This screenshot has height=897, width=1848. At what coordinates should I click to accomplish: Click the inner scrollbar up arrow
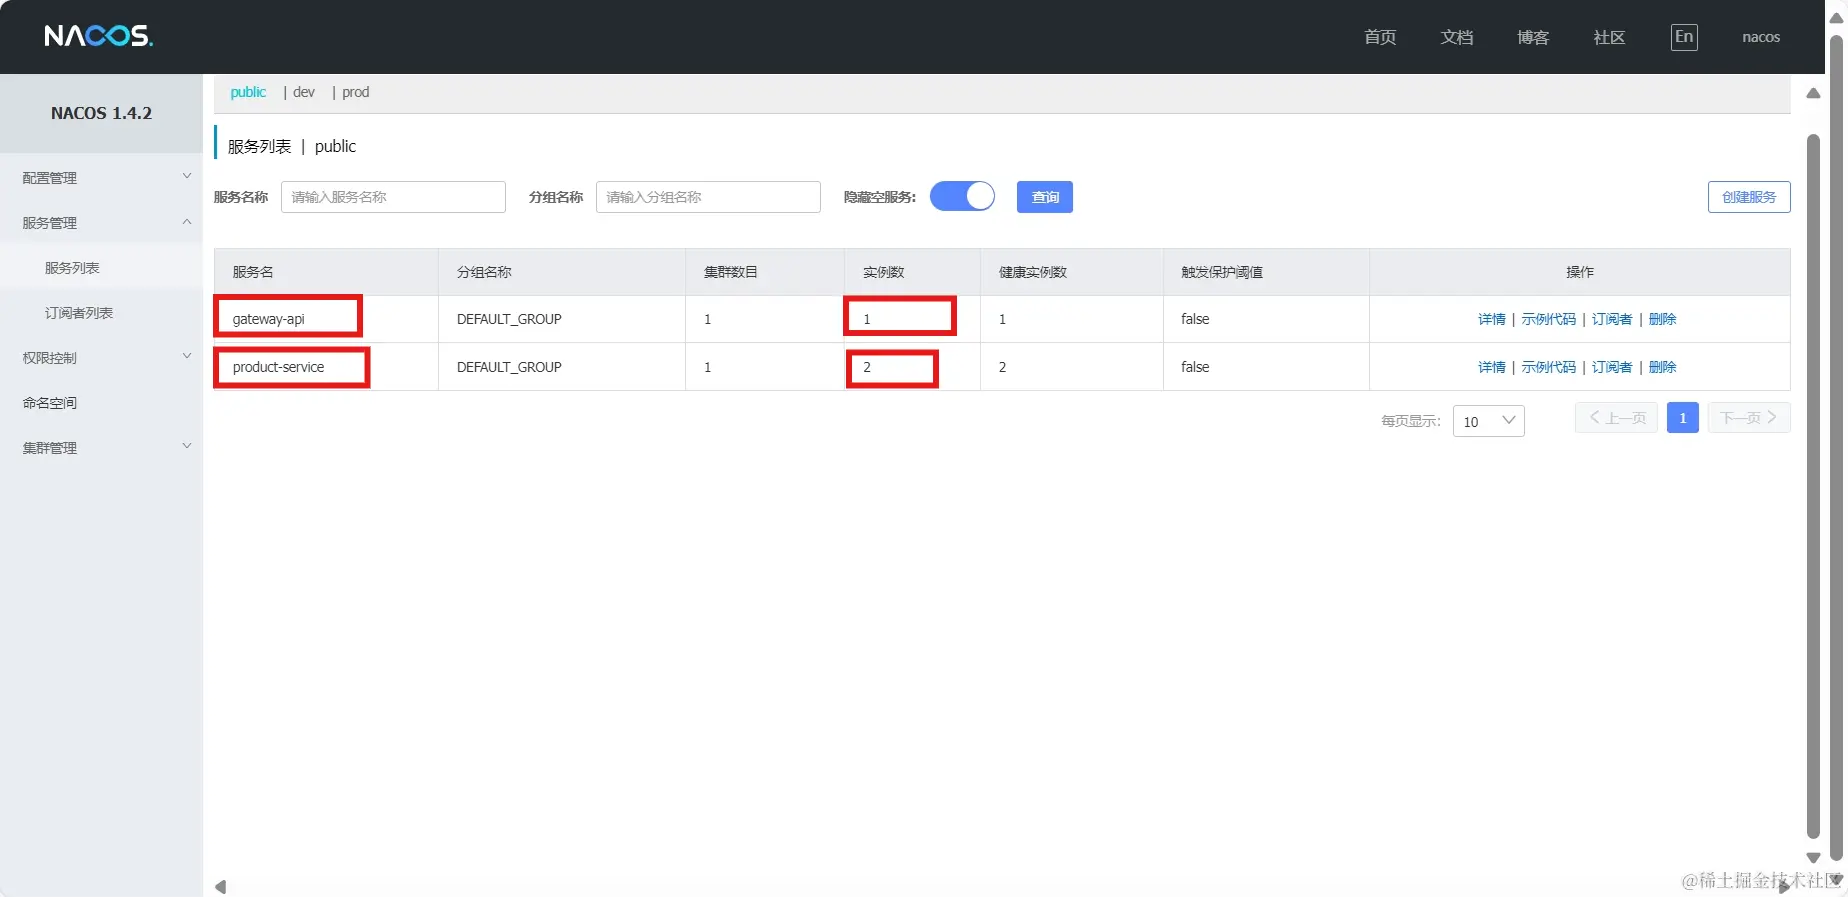1813,93
